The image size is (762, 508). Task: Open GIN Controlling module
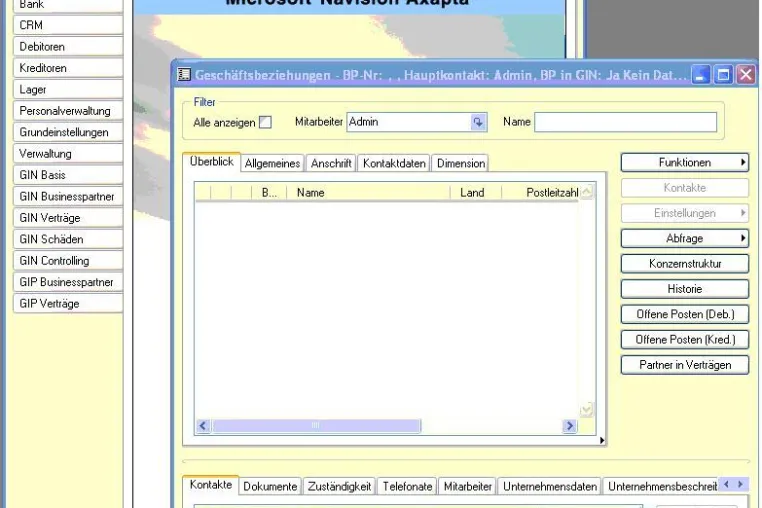coord(68,260)
